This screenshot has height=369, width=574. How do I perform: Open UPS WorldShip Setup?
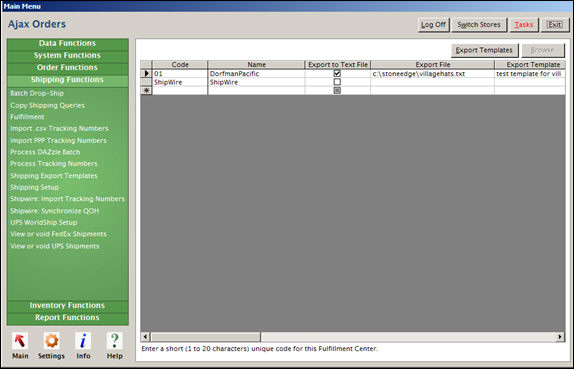[x=44, y=222]
